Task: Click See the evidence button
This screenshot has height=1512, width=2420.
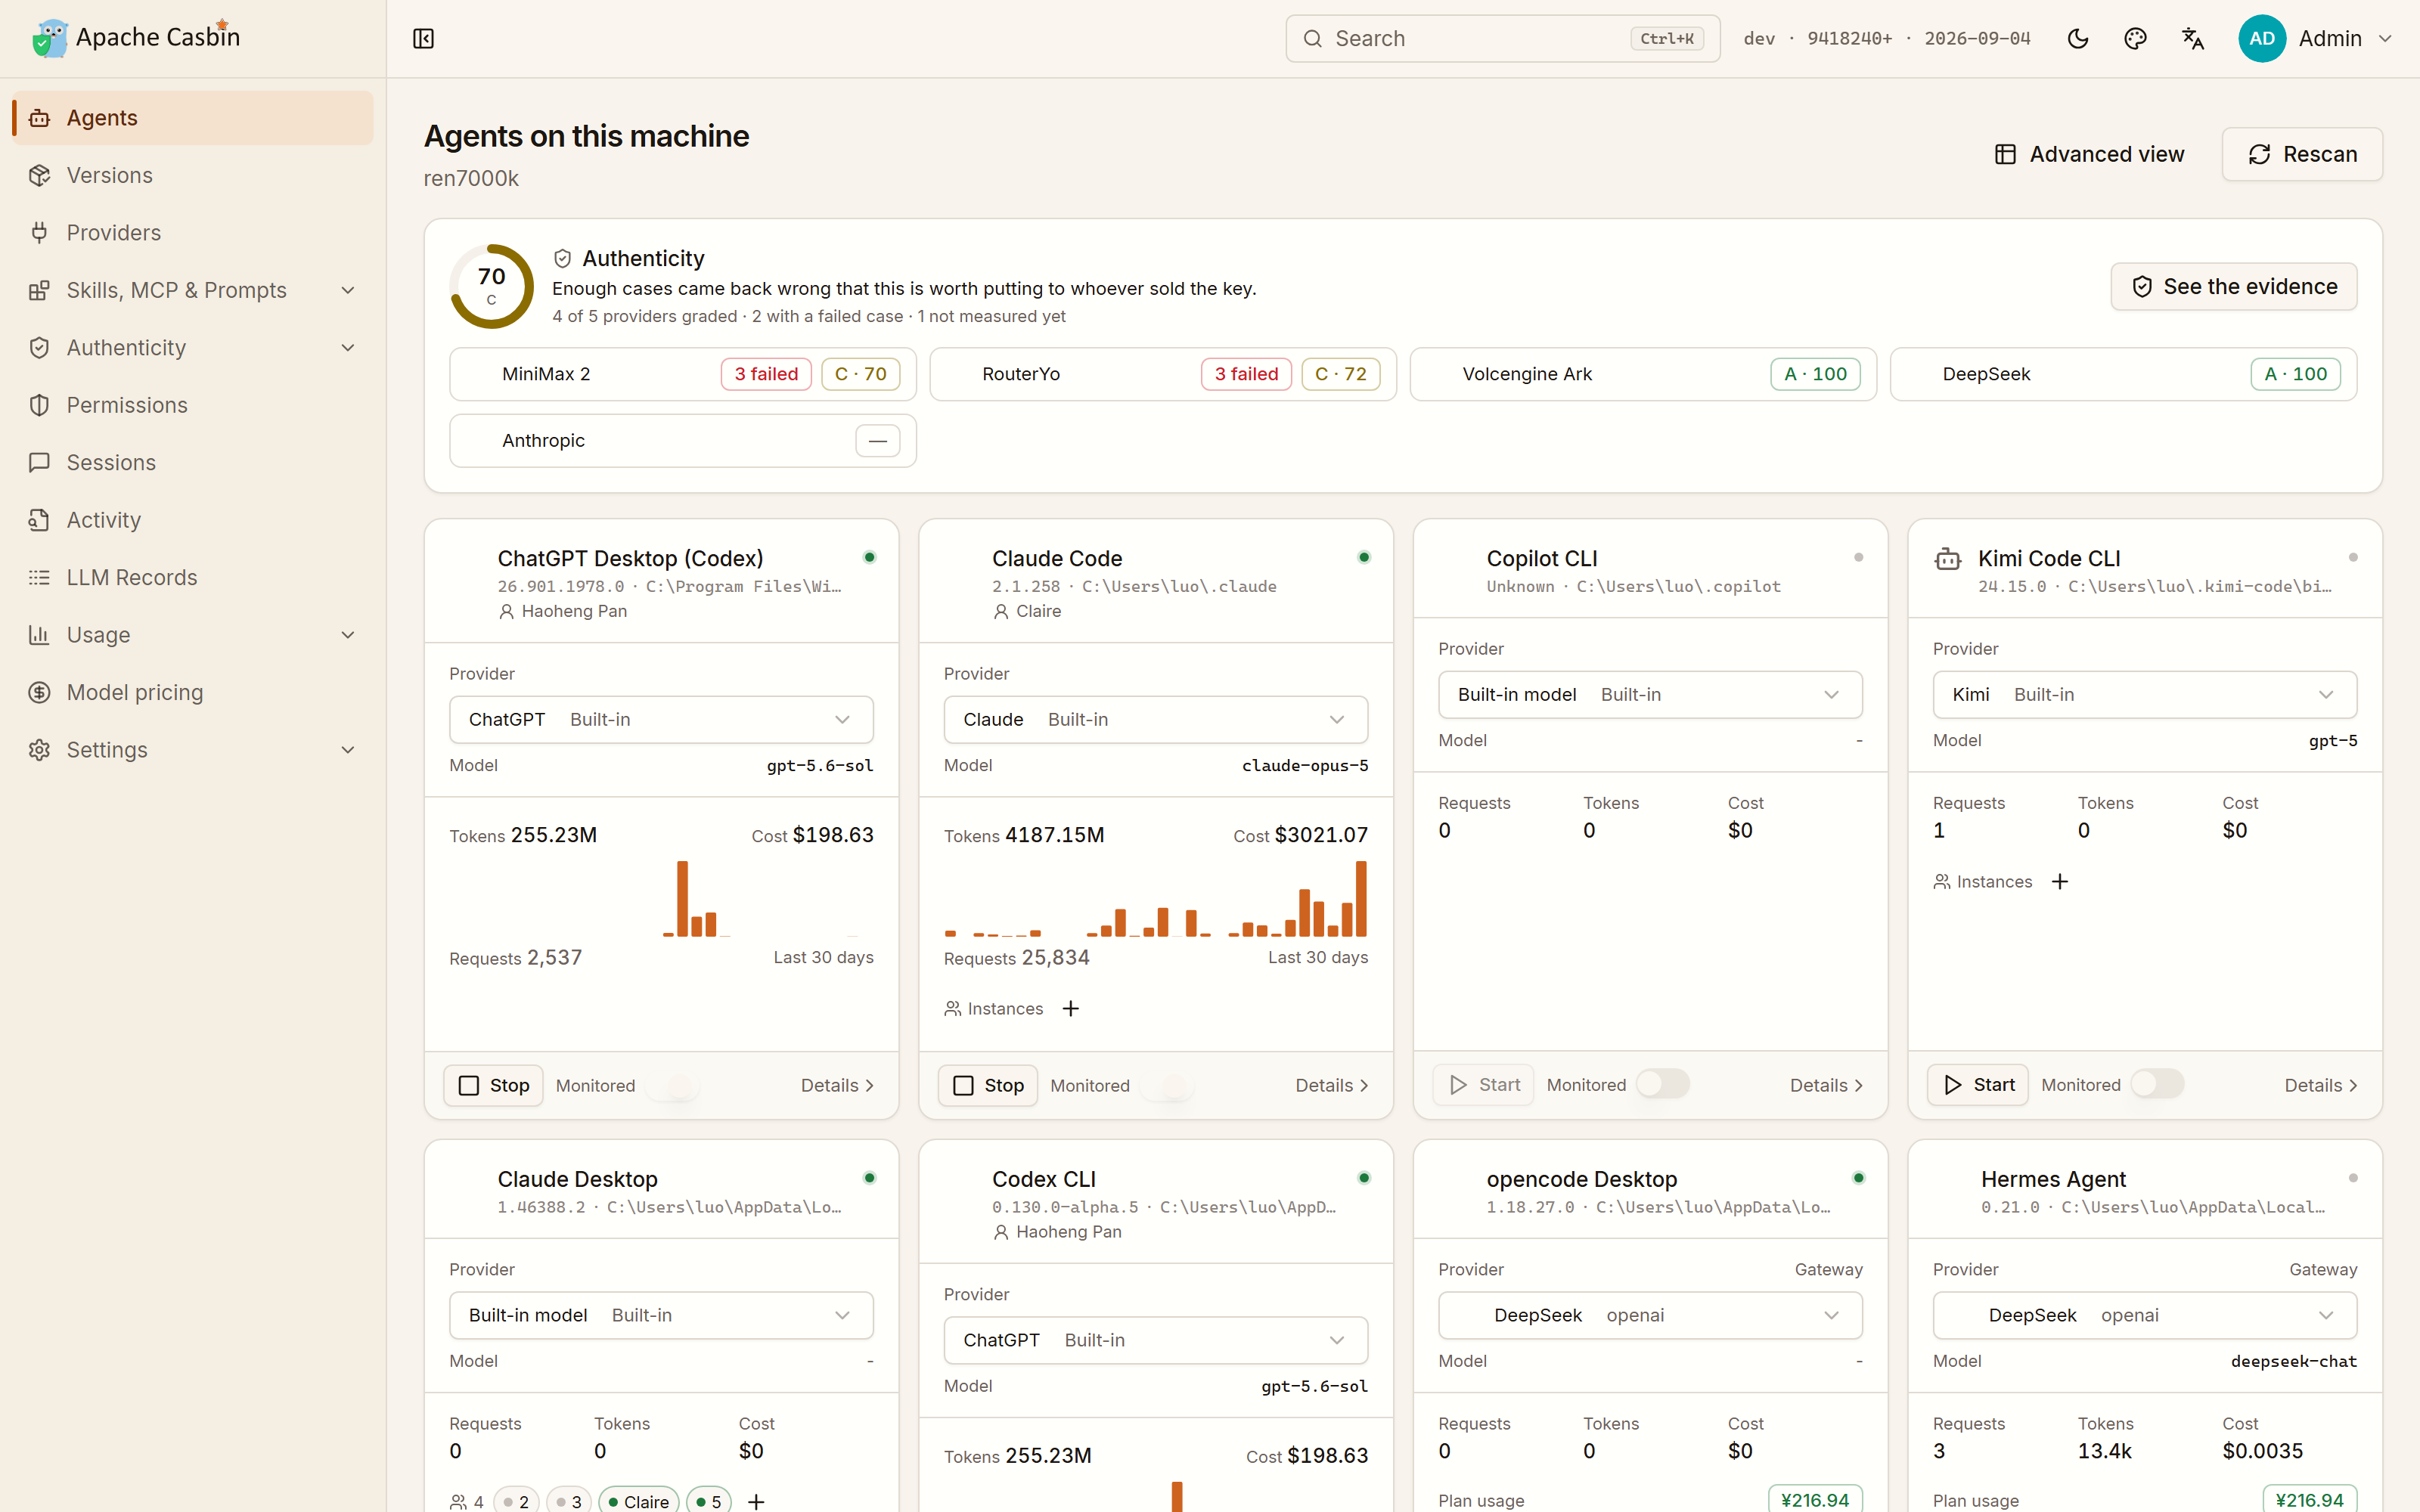Action: [x=2233, y=286]
